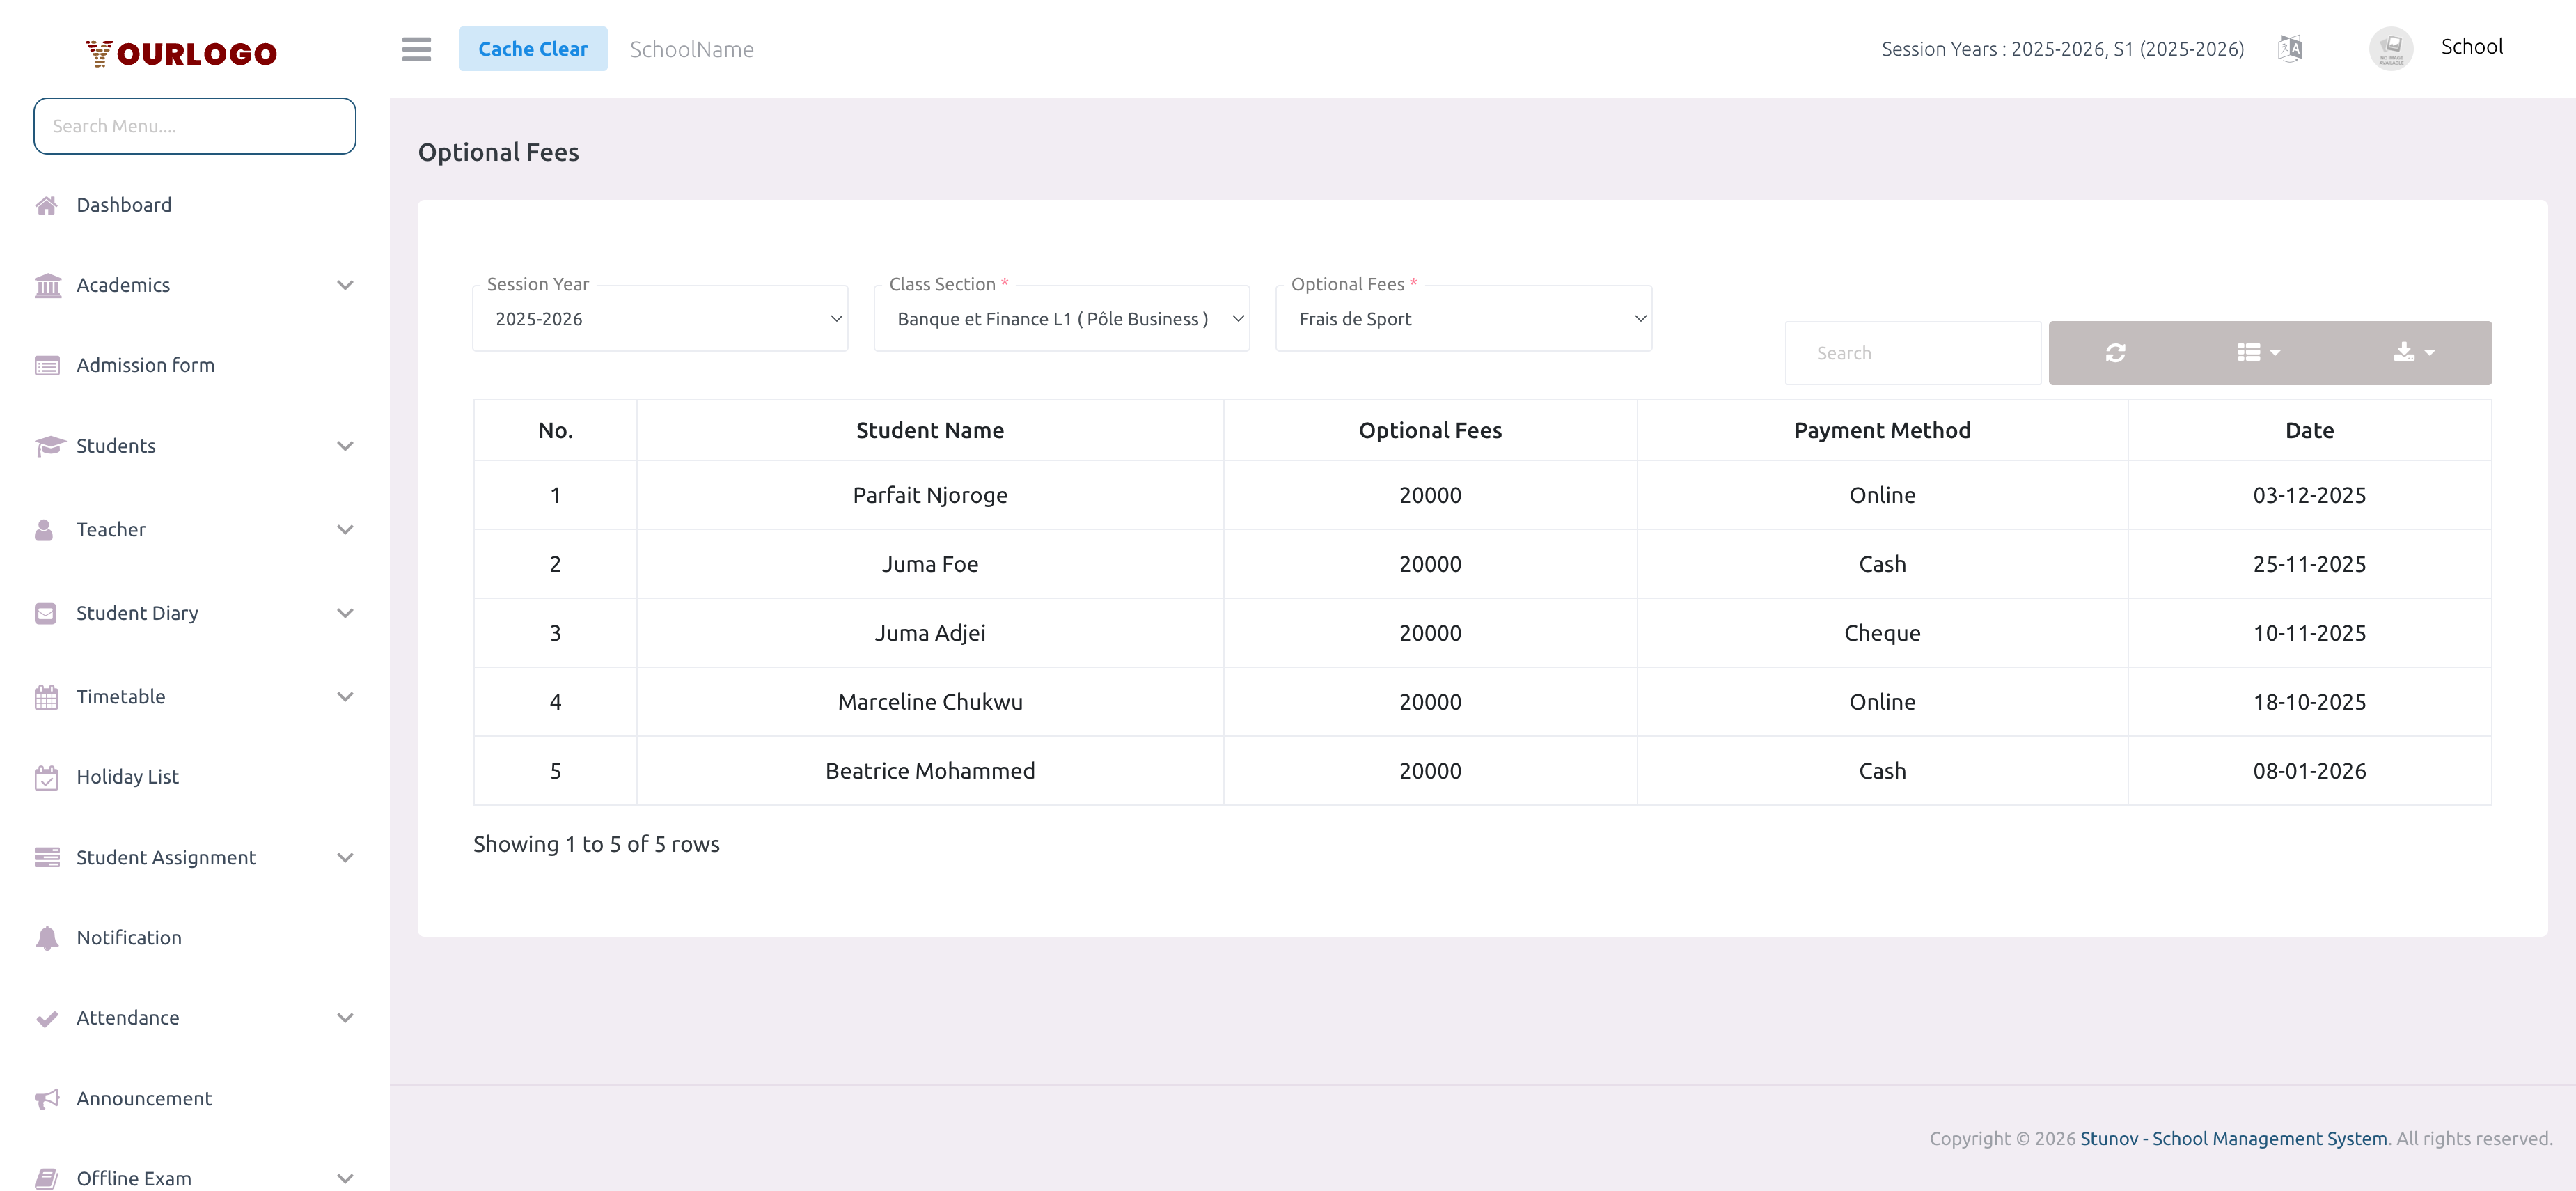Screen dimensions: 2576x1191
Task: Open the language translation icon
Action: pos(2290,48)
